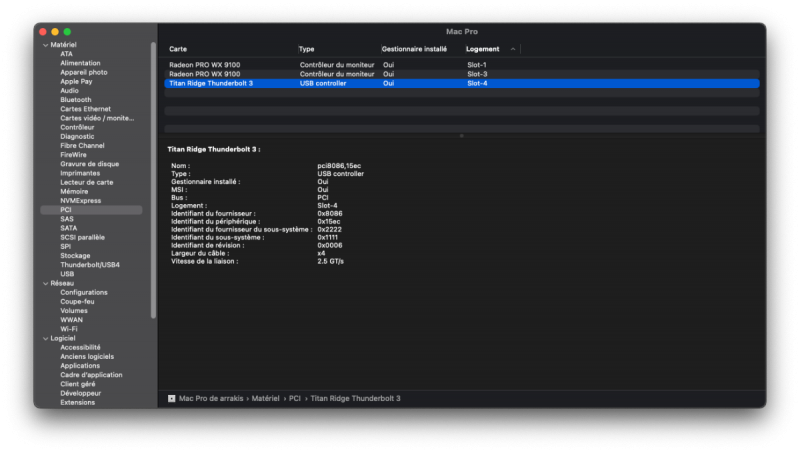Select the Radeon PRO WX 9100 Slot-3 row
The width and height of the screenshot is (800, 453).
click(x=462, y=74)
